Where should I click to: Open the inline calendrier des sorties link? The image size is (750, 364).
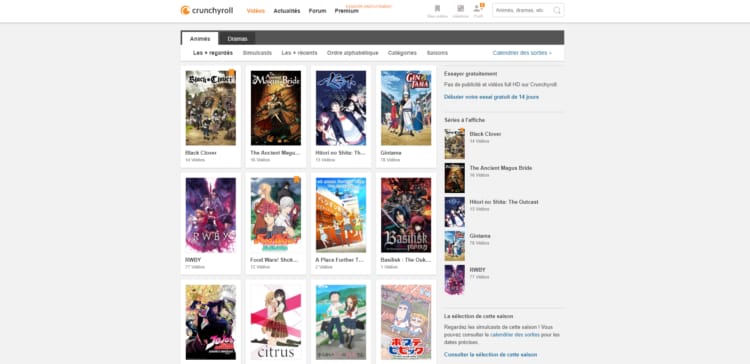click(515, 335)
